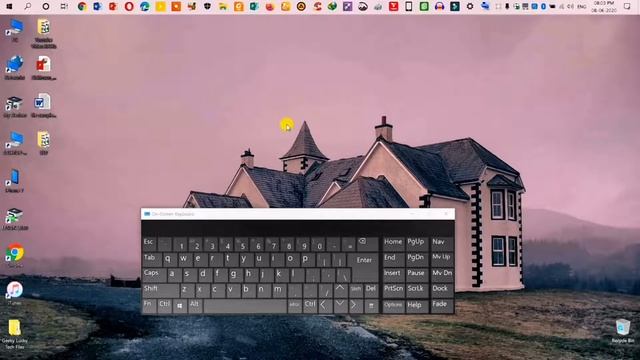
Task: Click the number 5 key
Action: pyautogui.click(x=242, y=244)
